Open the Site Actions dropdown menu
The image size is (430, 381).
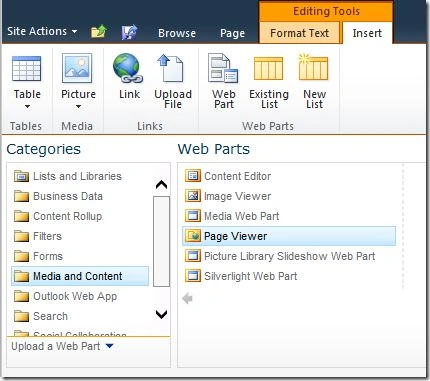(x=43, y=31)
